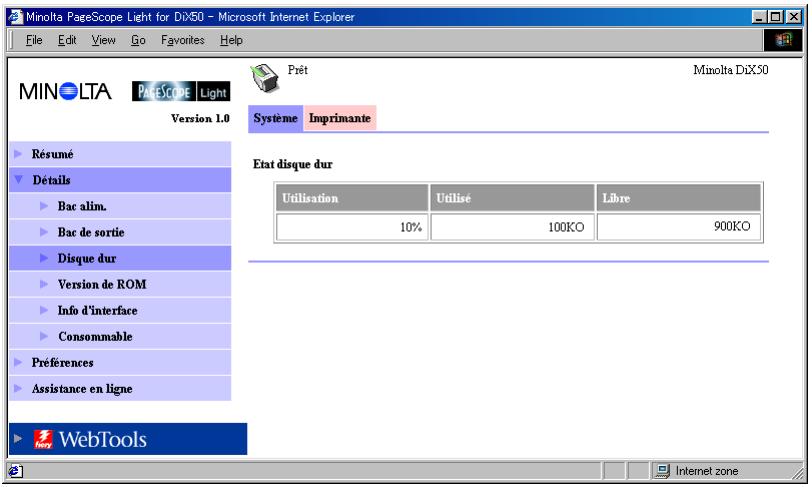
Task: Click the PageScope Light logo
Action: (x=181, y=92)
